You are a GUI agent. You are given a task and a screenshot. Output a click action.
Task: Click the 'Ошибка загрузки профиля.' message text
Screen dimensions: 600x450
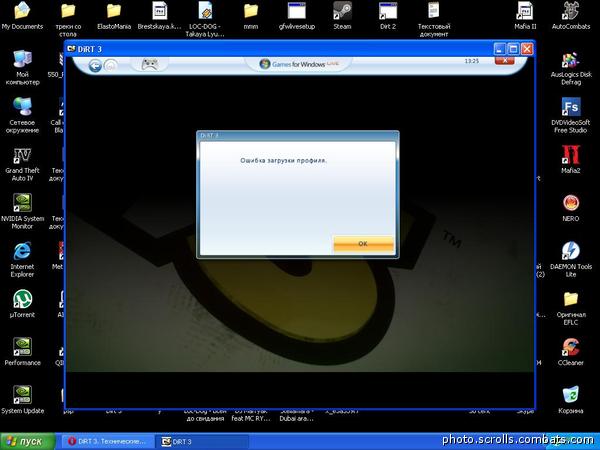coord(283,161)
